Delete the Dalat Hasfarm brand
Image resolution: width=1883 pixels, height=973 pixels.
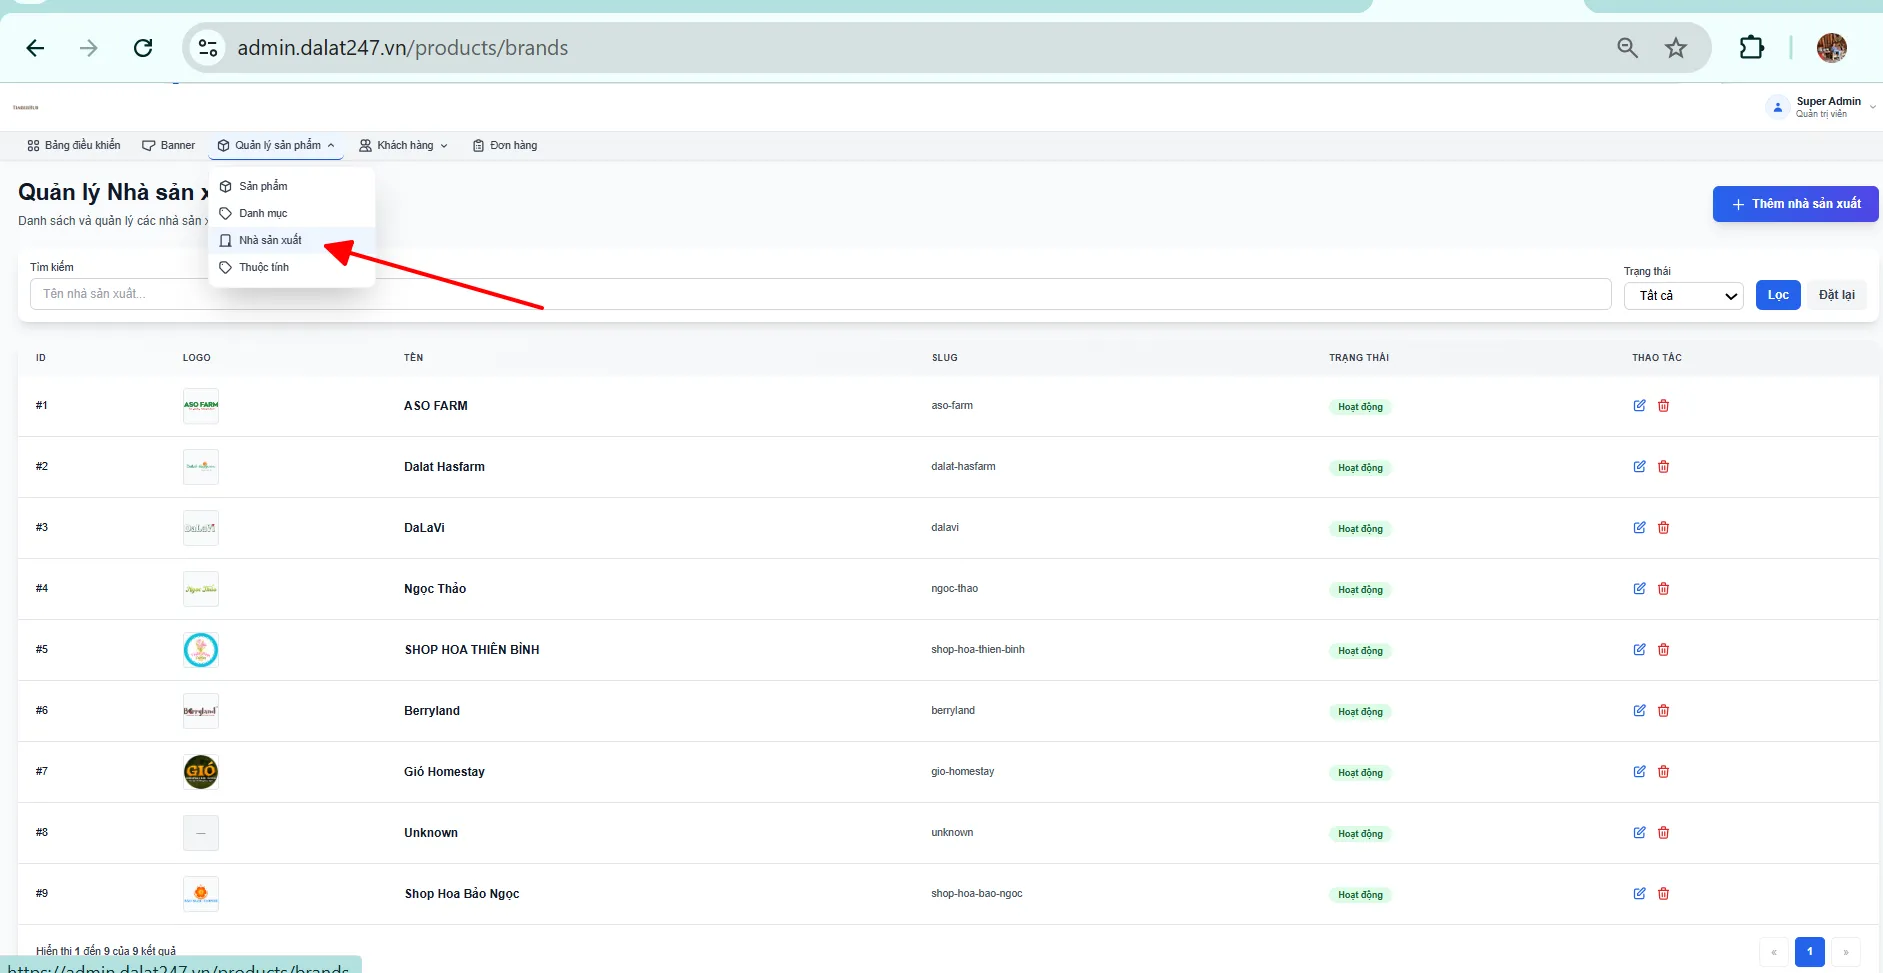(x=1663, y=466)
